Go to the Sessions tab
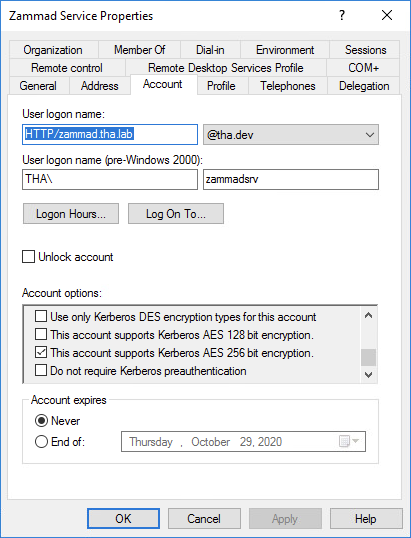Image resolution: width=411 pixels, height=538 pixels. [365, 50]
